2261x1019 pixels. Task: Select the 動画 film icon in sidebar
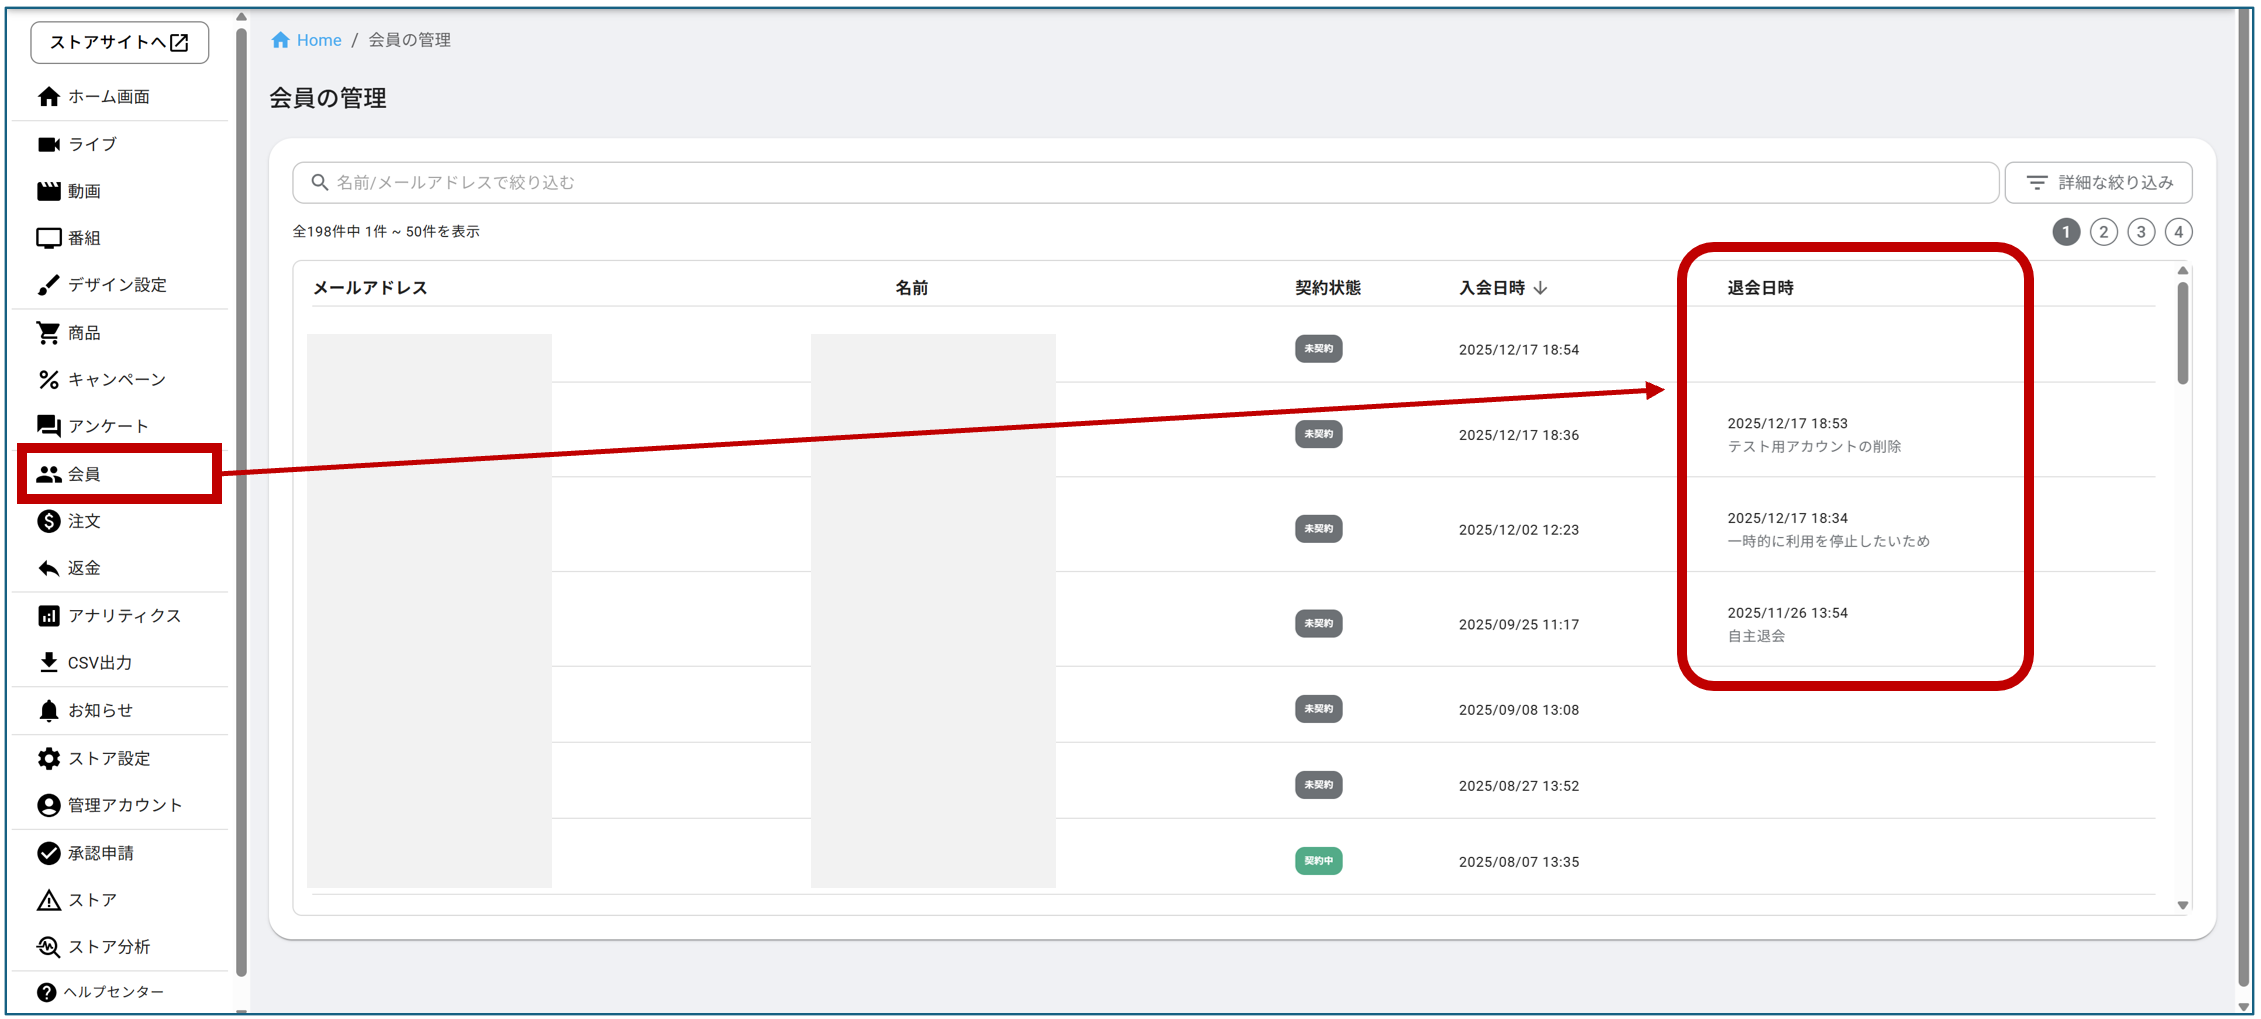(48, 191)
